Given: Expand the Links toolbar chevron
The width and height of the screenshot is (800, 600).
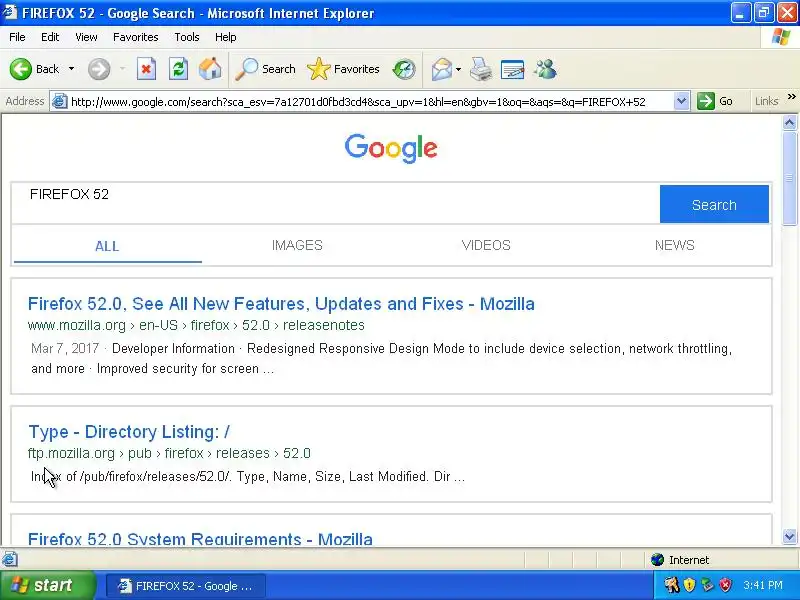Looking at the screenshot, I should (x=791, y=97).
